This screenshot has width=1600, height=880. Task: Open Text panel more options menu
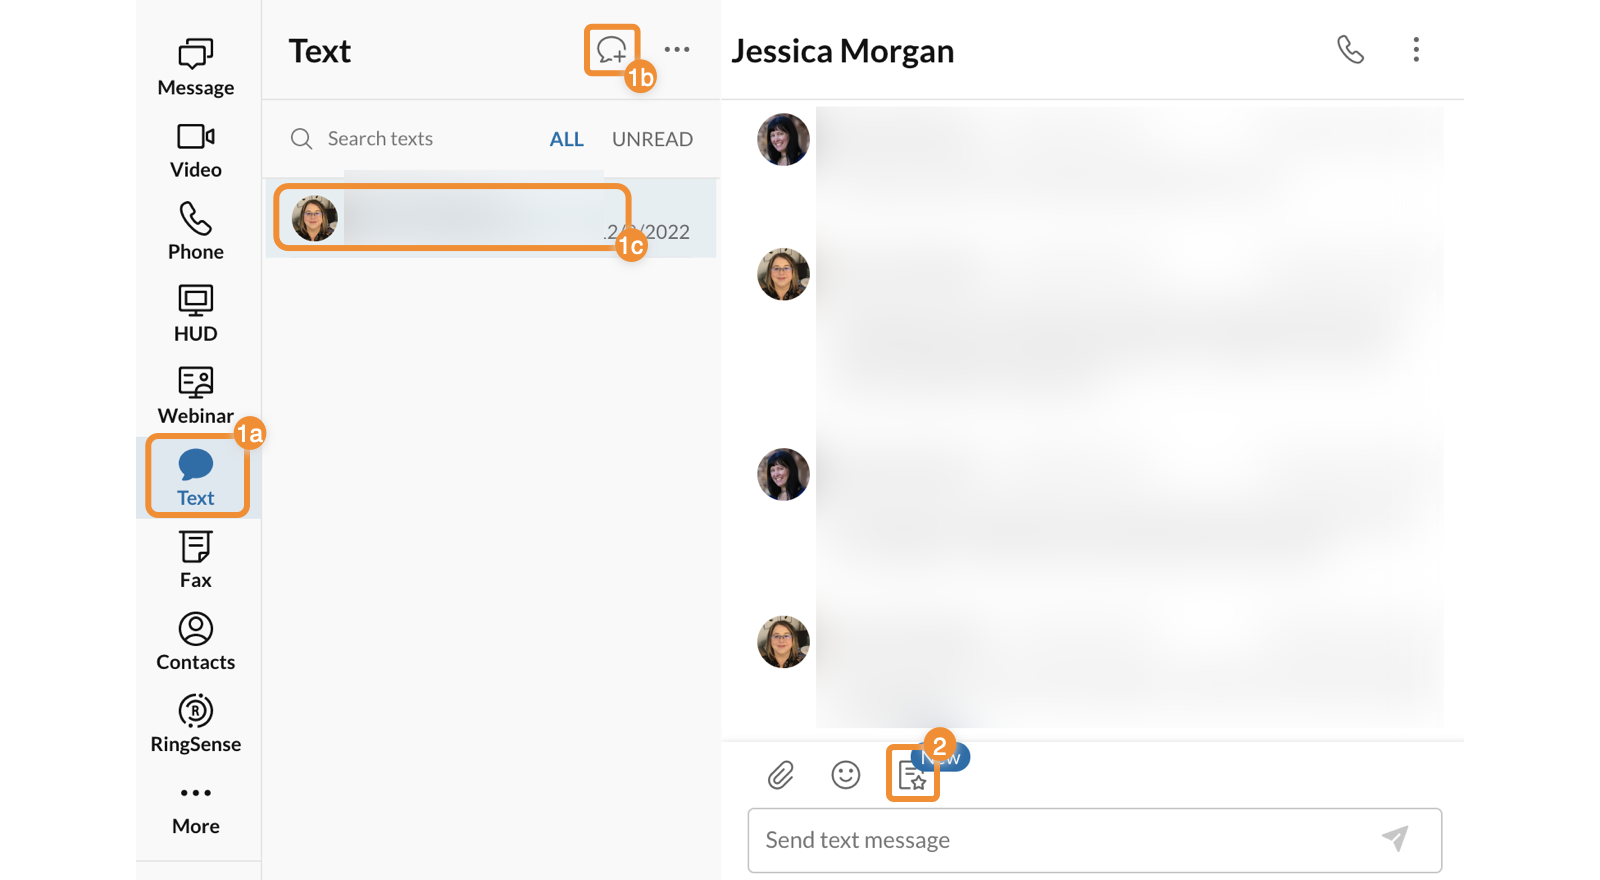coord(677,49)
